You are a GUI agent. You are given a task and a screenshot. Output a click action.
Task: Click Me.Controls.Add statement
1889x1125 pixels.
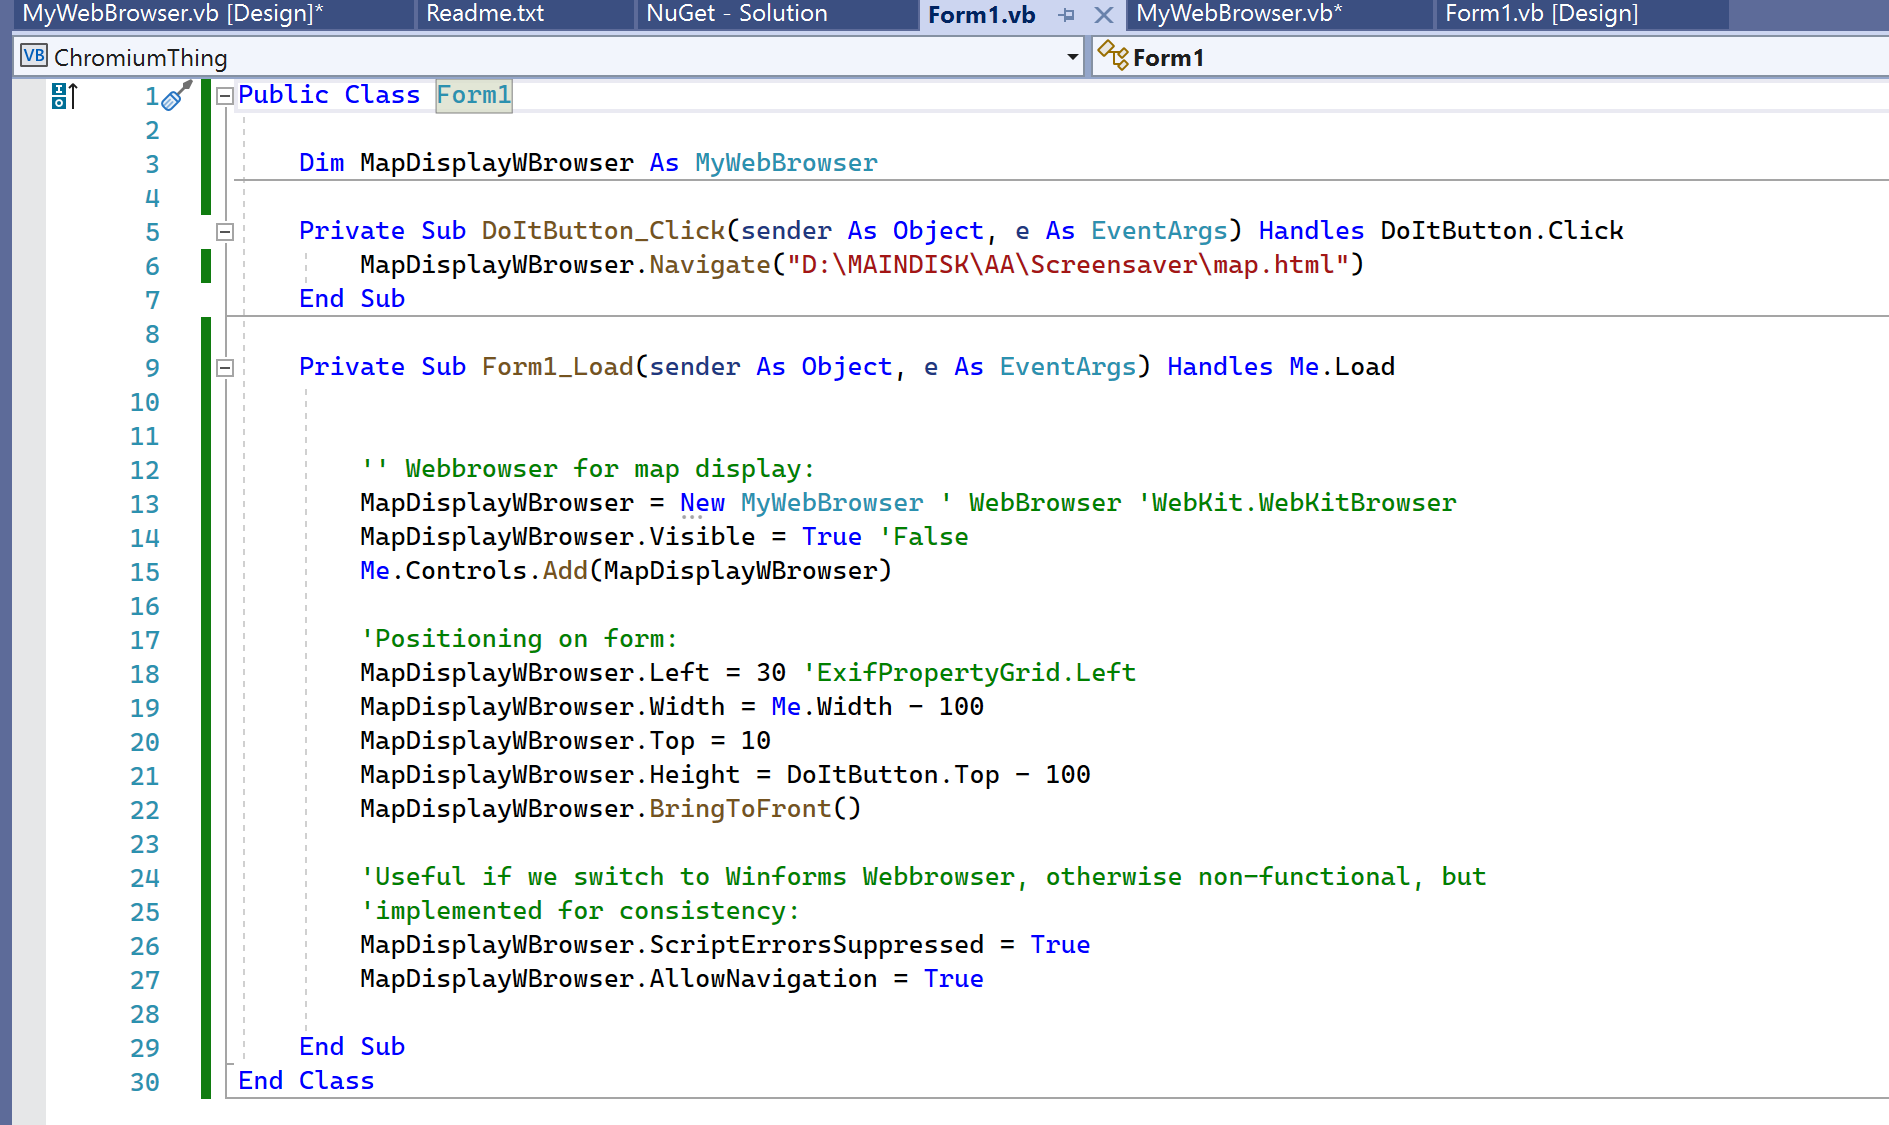pos(626,571)
